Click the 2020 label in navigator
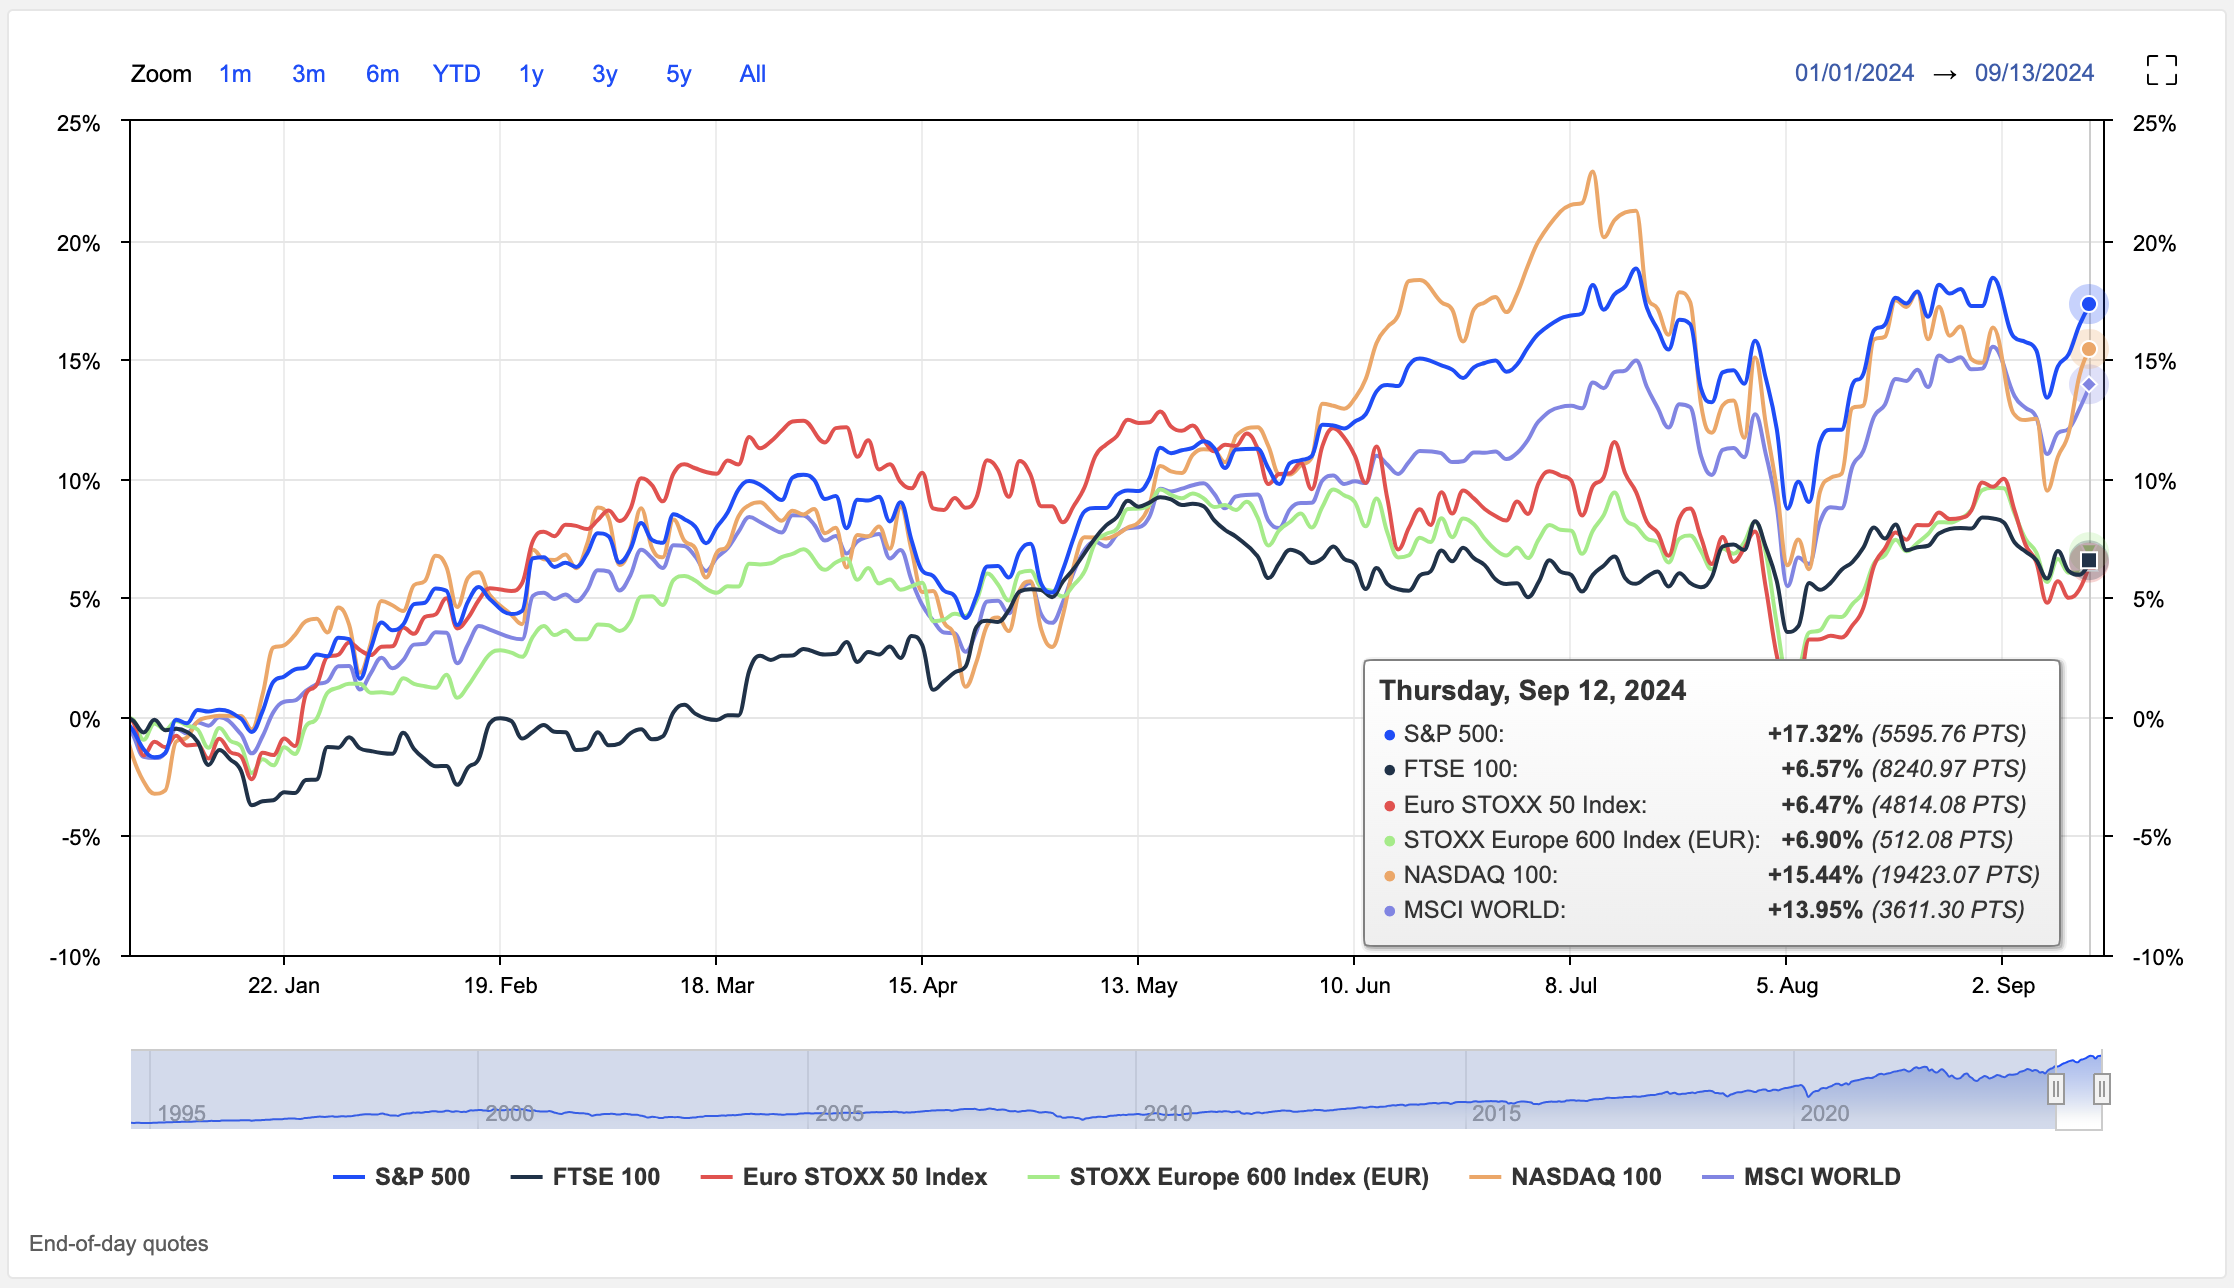Screen dimensions: 2234x1288 [x=1825, y=1113]
